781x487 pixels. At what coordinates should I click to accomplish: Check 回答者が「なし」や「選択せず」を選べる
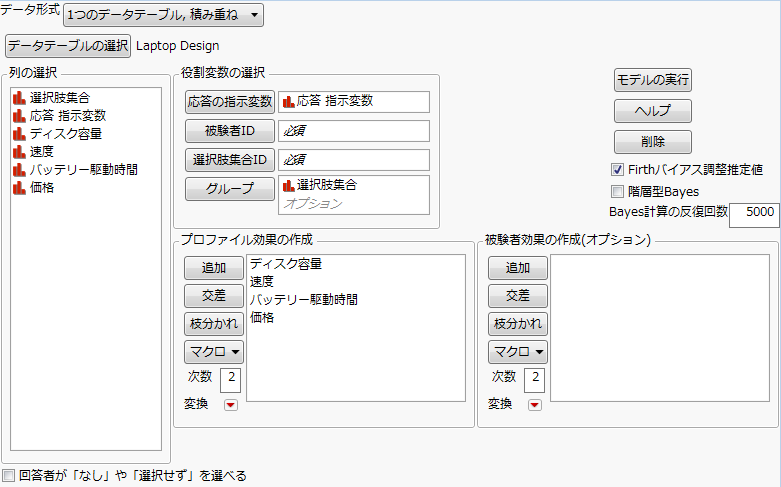(x=8, y=476)
